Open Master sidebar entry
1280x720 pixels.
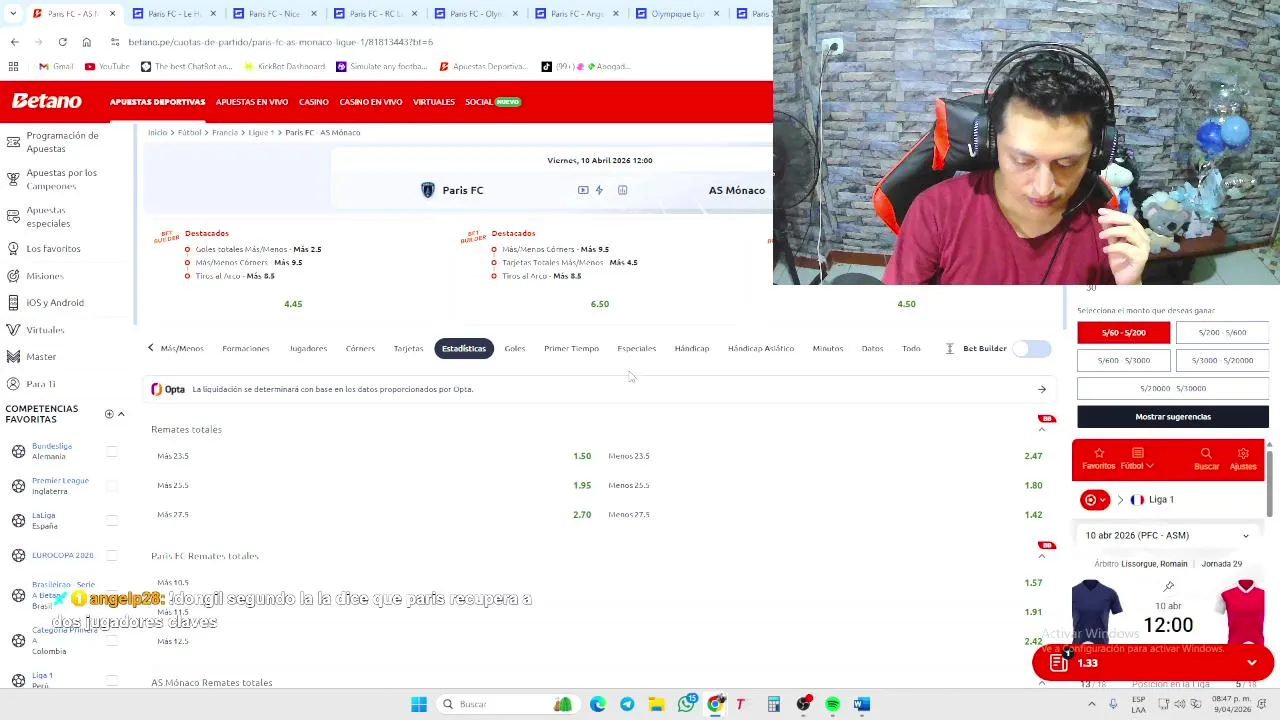[x=41, y=357]
